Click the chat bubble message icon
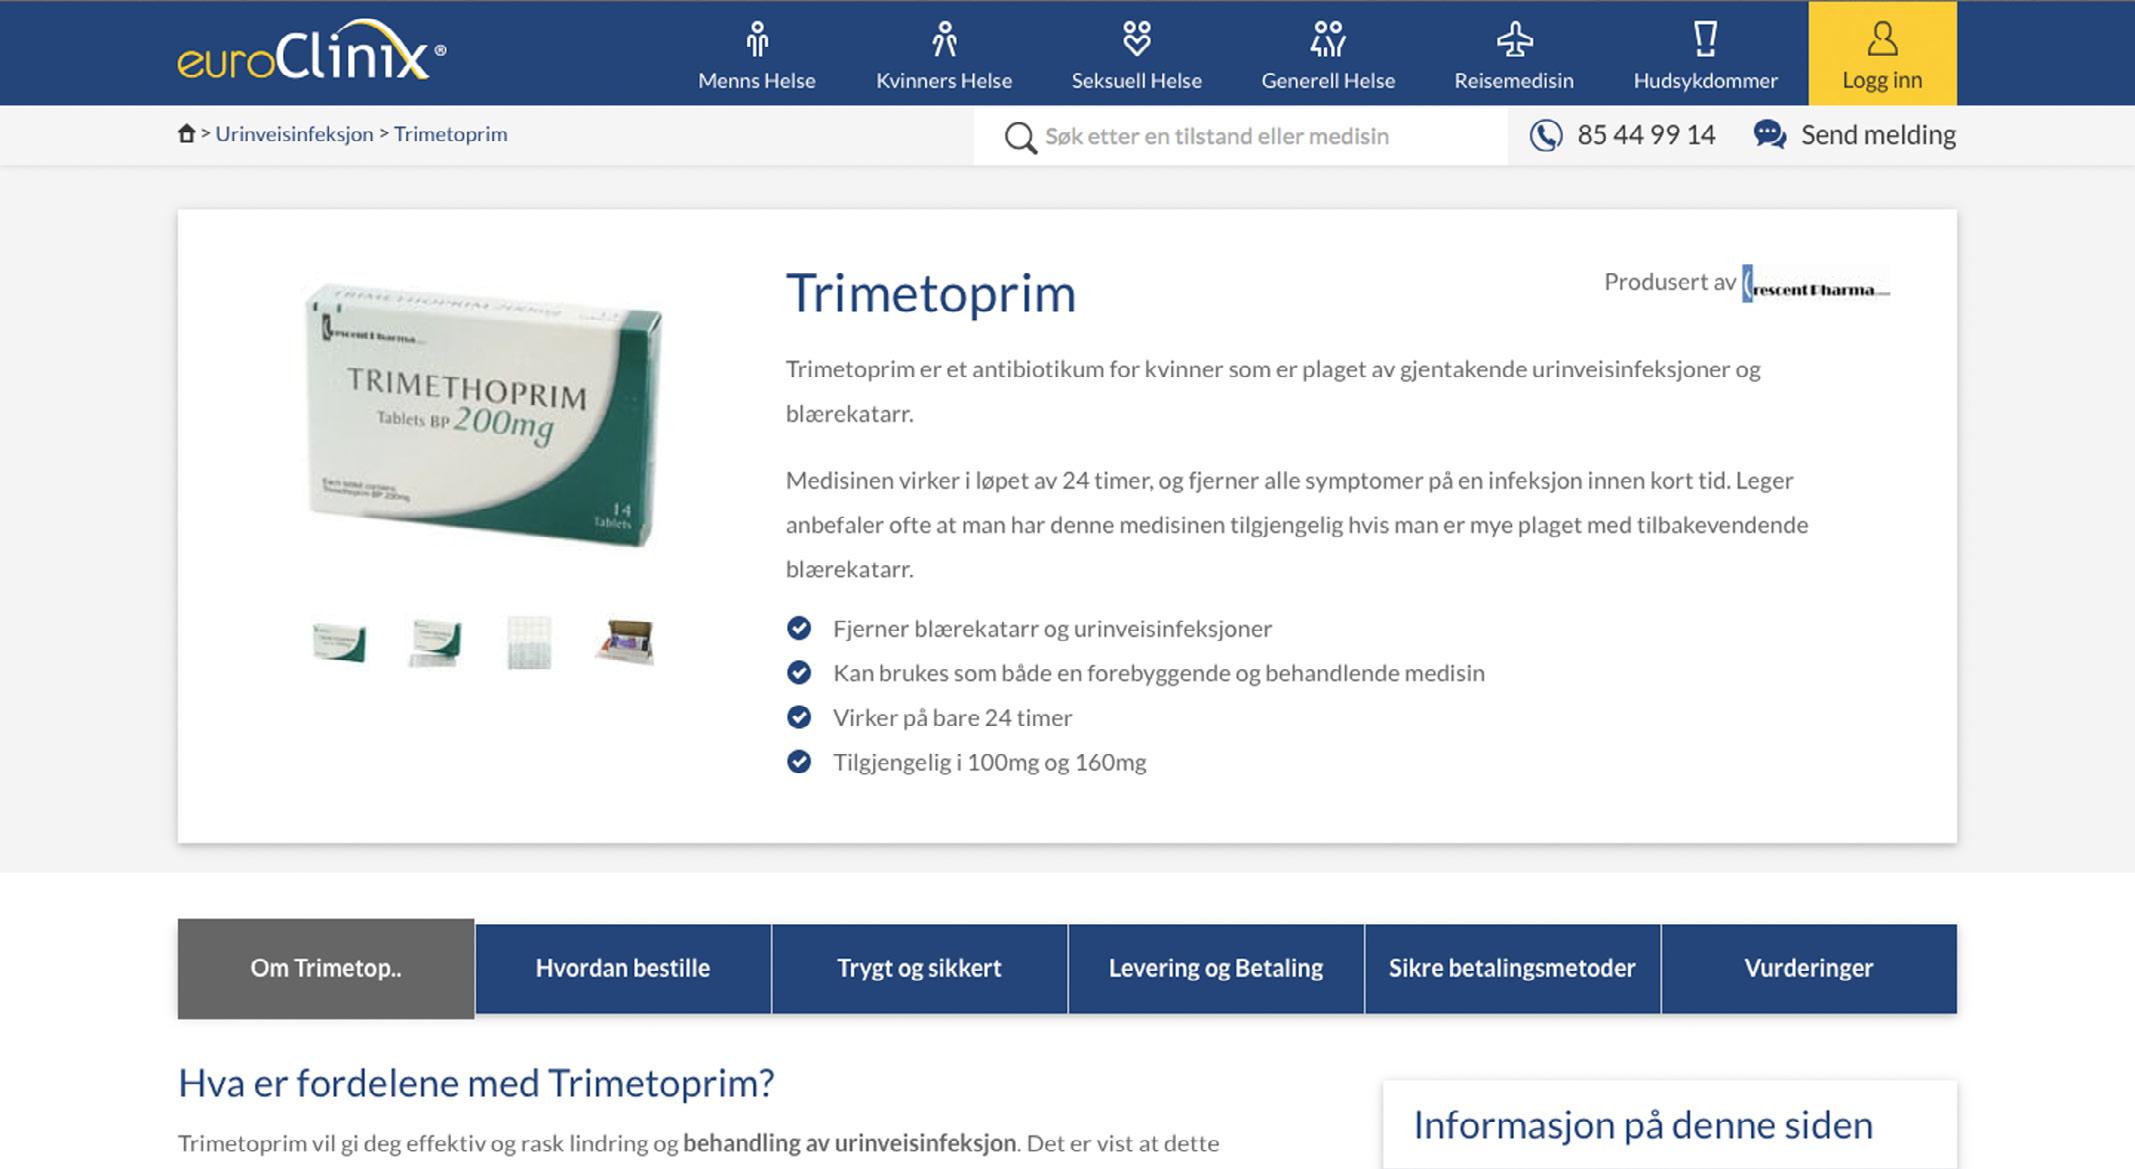2135x1169 pixels. click(x=1769, y=135)
